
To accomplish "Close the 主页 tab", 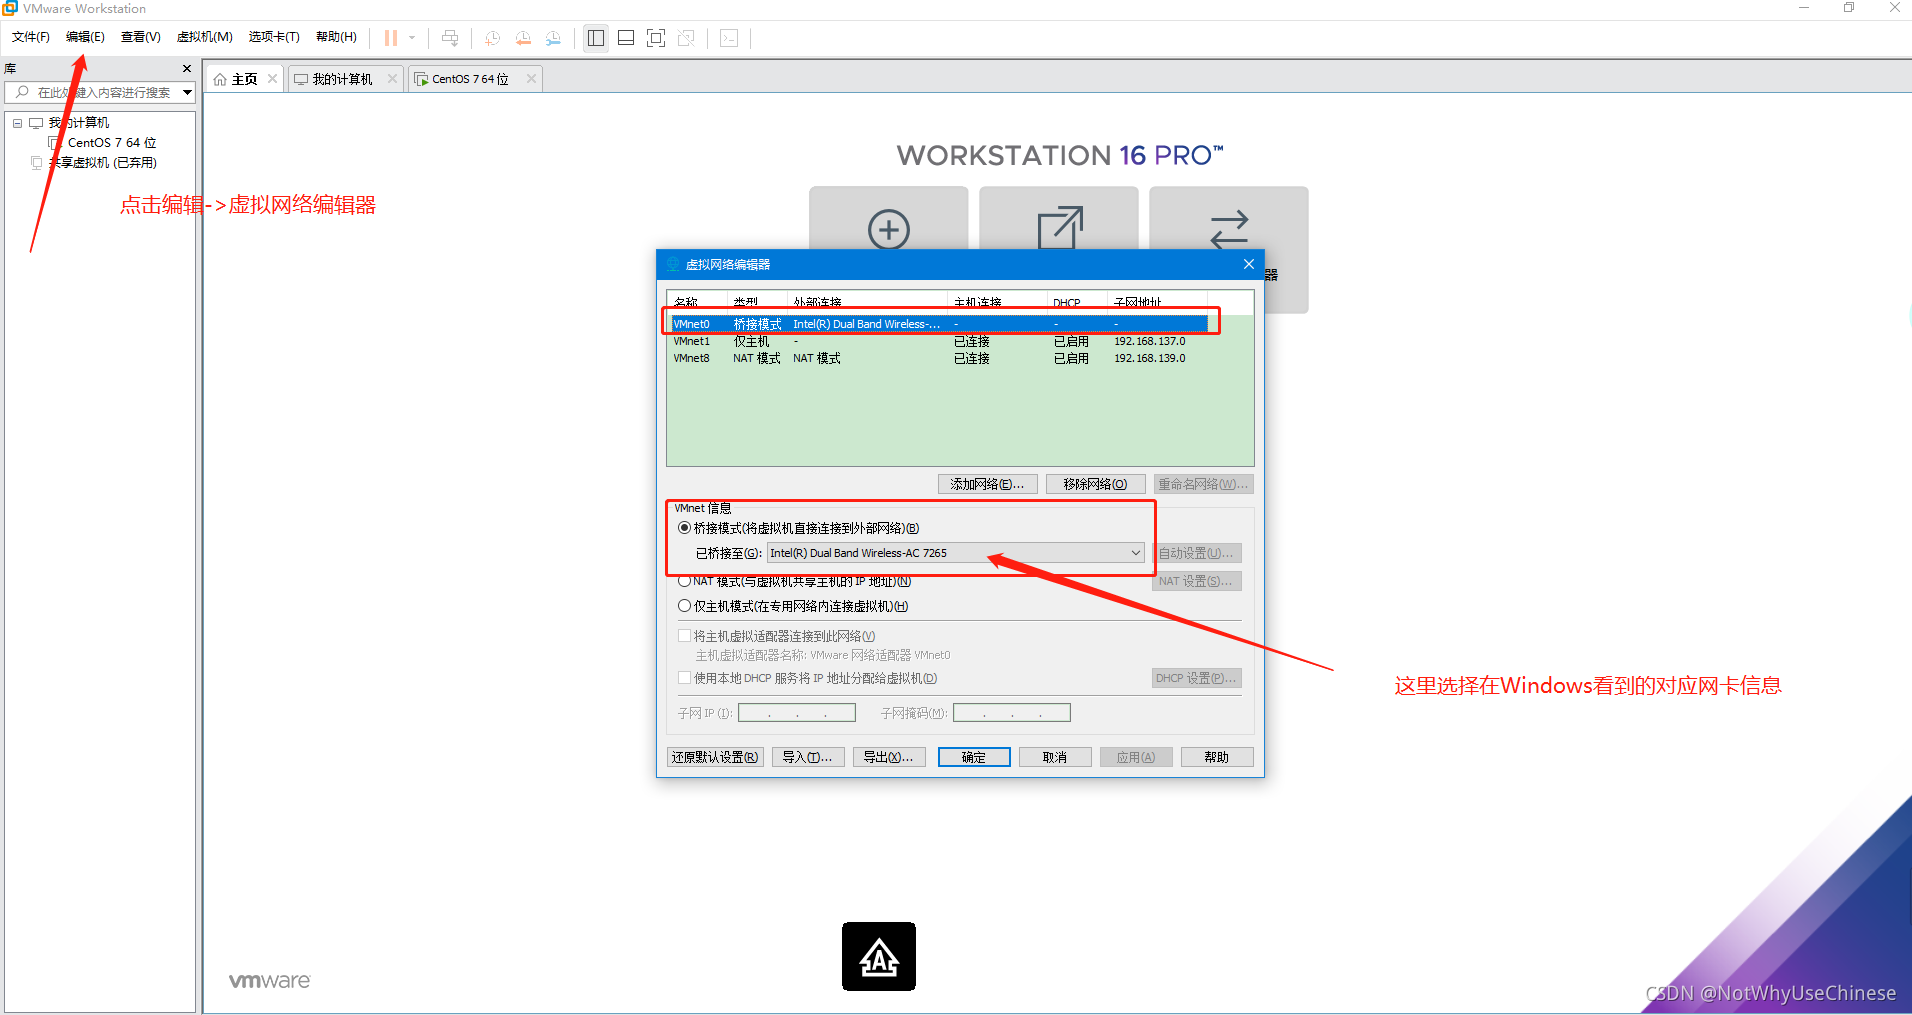I will (x=272, y=78).
